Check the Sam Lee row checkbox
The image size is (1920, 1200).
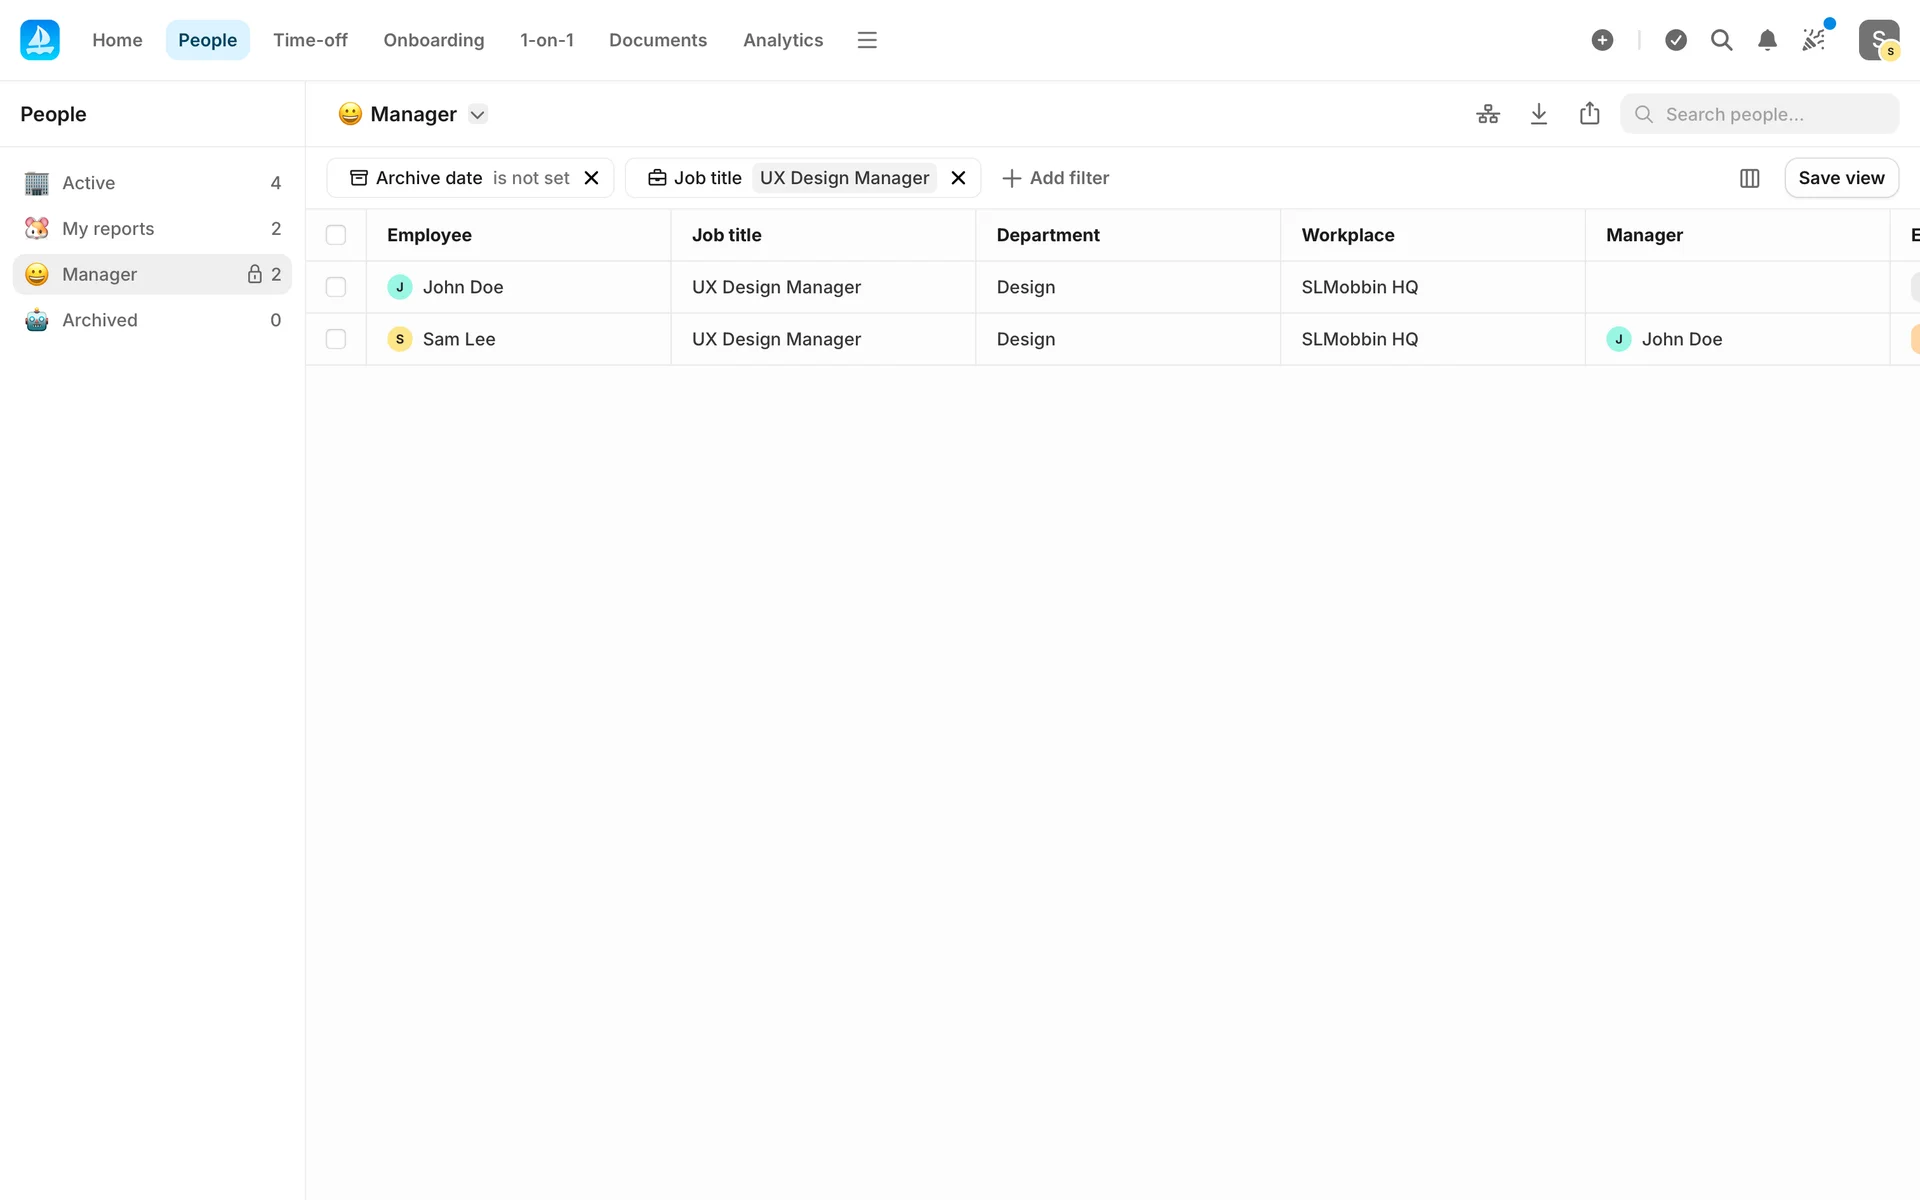336,339
